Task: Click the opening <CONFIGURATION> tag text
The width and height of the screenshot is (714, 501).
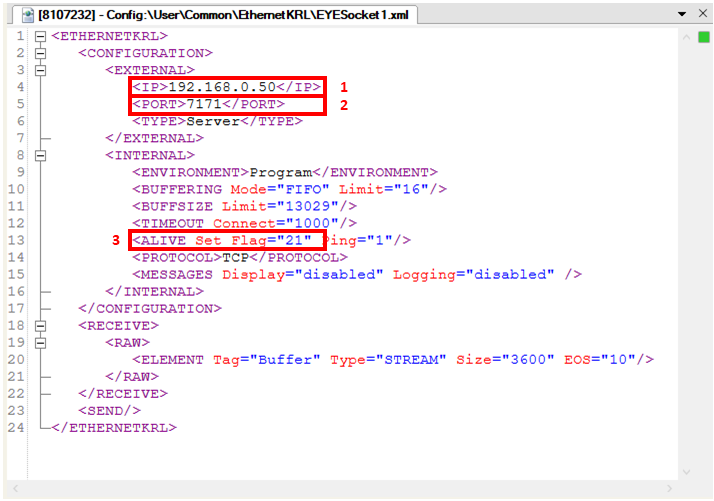Action: (145, 53)
